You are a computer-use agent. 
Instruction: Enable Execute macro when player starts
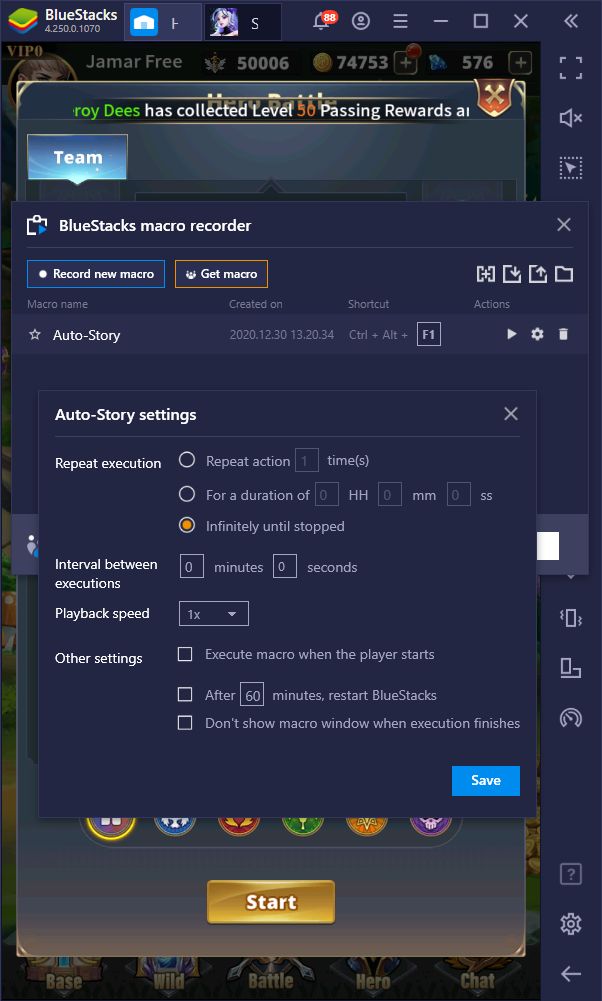point(185,654)
